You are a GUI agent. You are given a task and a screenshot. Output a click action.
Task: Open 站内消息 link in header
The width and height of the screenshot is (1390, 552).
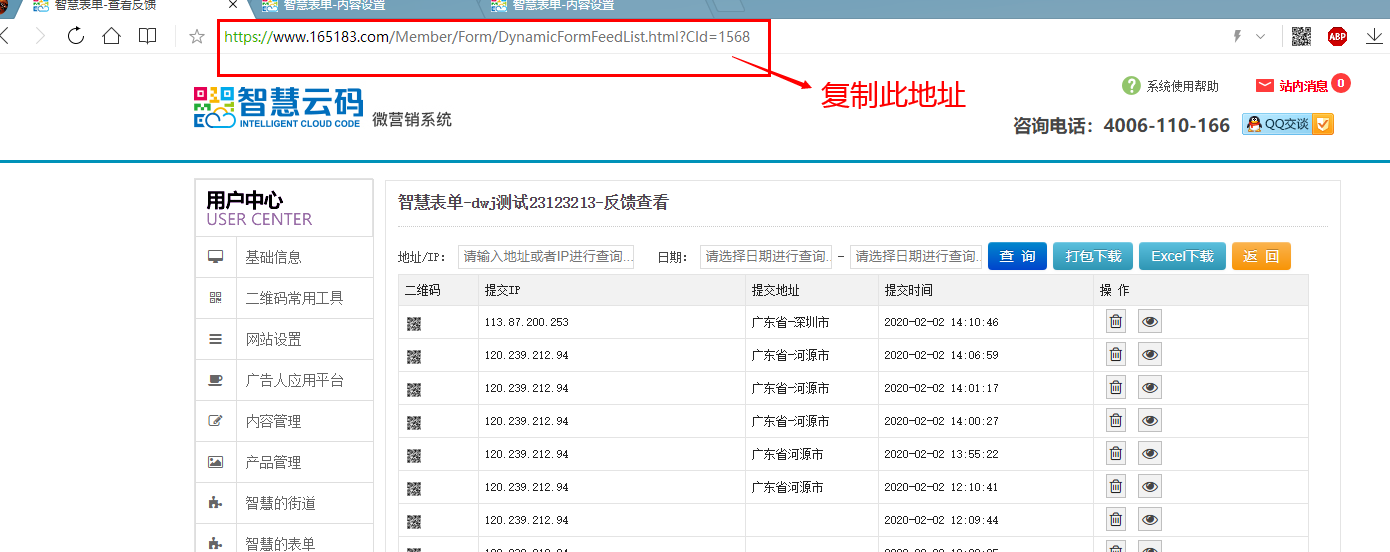(1303, 86)
